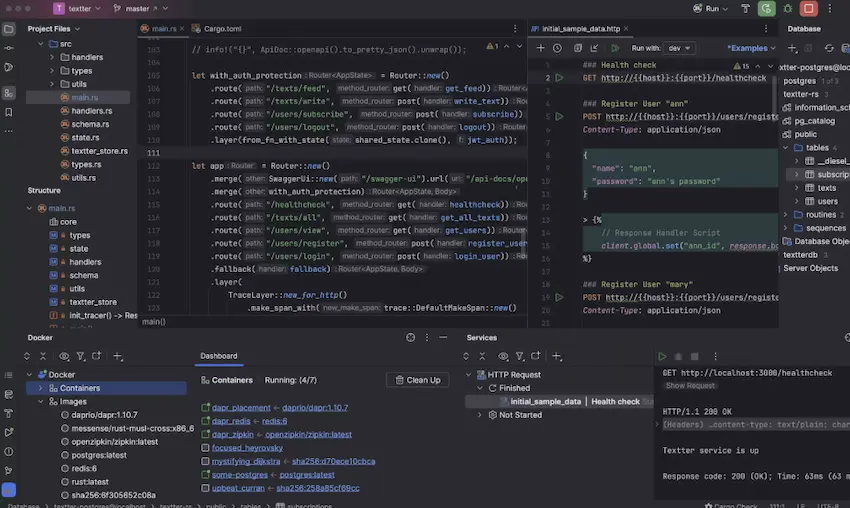850x508 pixels.
Task: Collapse Images node in Docker tree
Action: pyautogui.click(x=40, y=402)
